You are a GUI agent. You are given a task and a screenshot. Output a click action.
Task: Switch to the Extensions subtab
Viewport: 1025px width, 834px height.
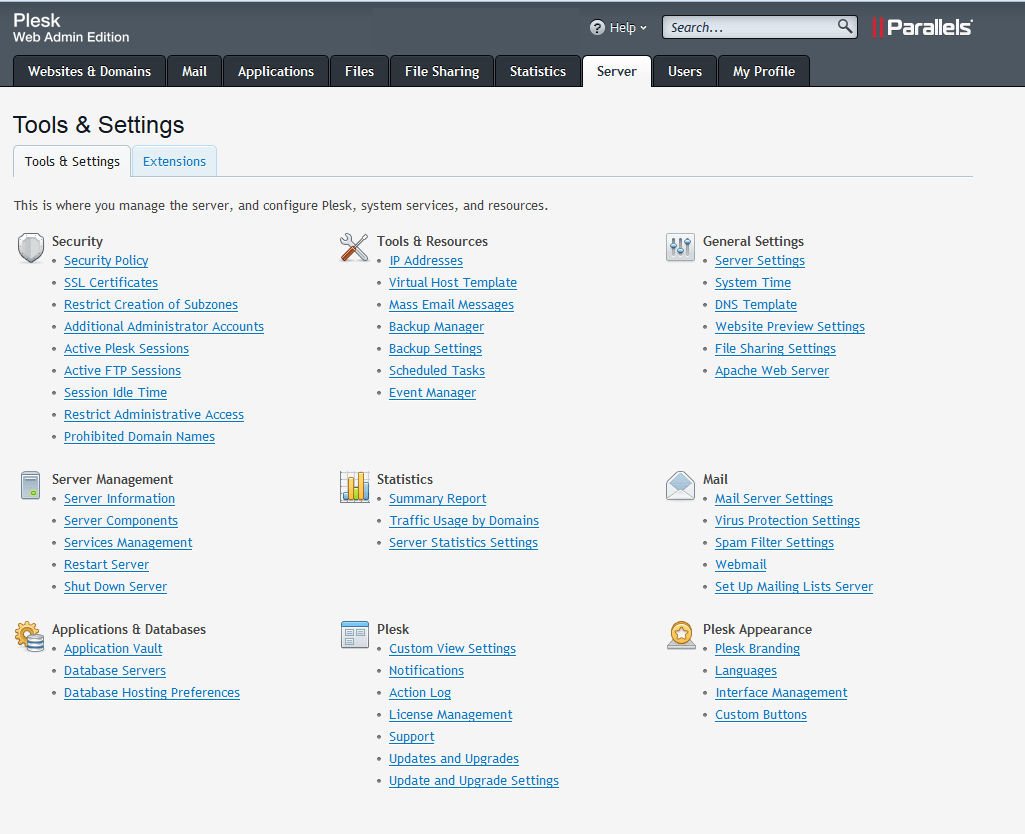[x=175, y=161]
